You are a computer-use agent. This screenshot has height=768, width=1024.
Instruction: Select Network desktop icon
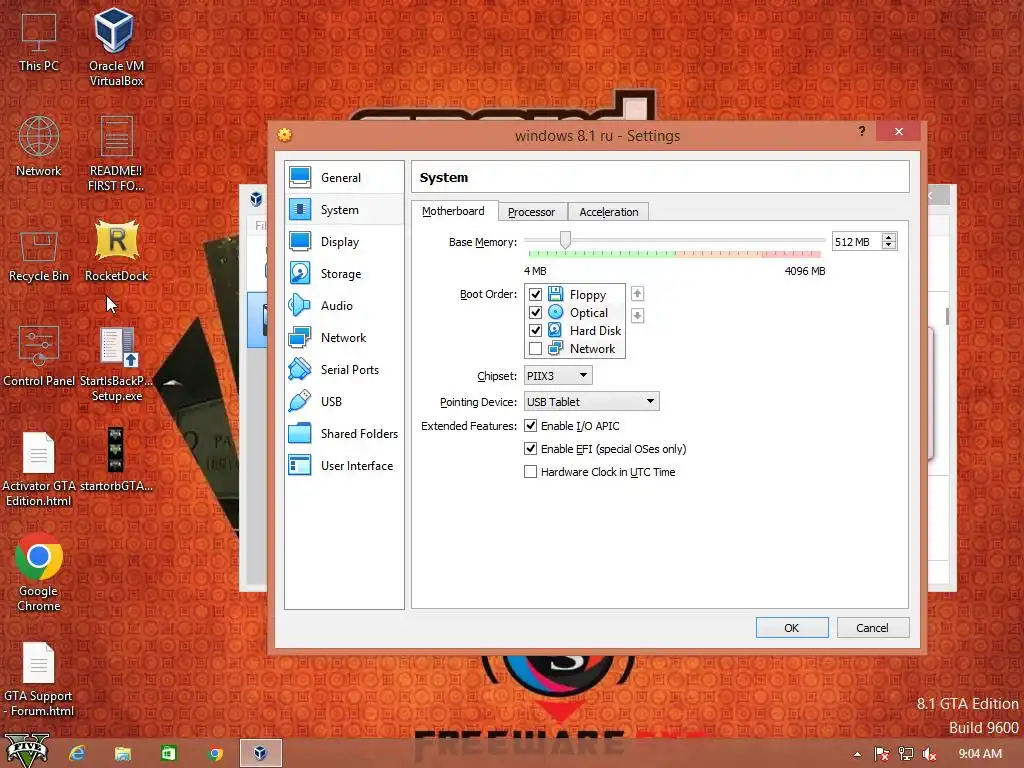coord(39,146)
